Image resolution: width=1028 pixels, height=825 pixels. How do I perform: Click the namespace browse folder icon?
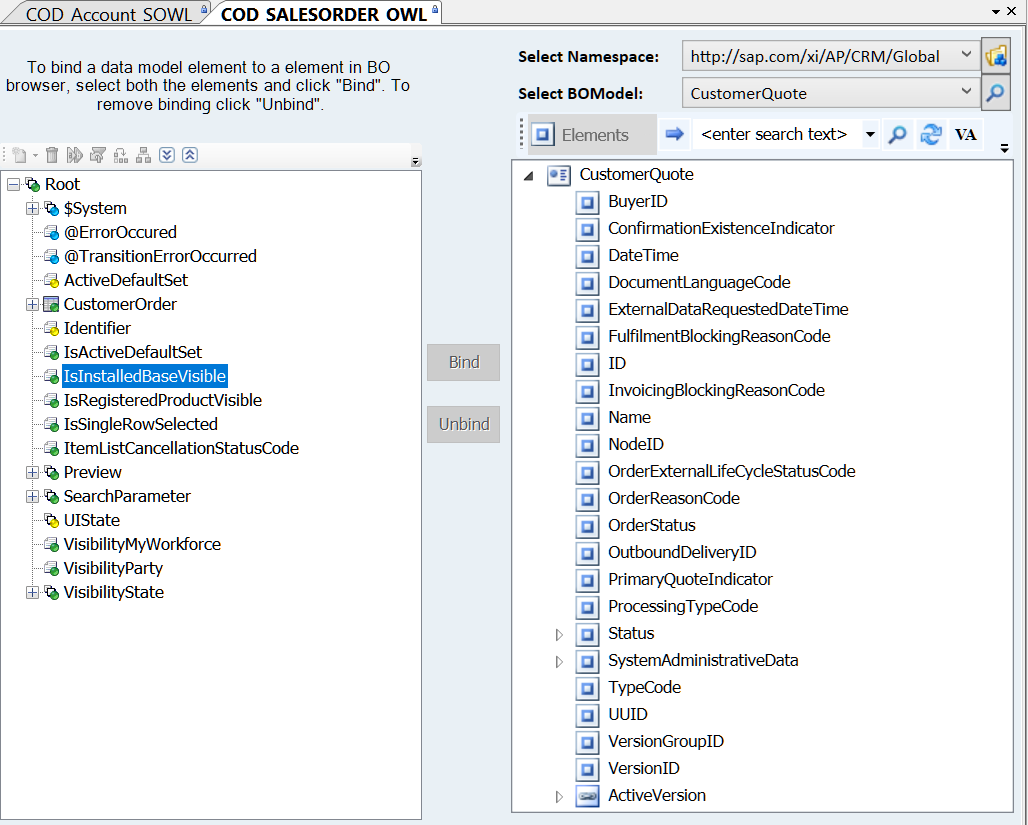coord(996,56)
